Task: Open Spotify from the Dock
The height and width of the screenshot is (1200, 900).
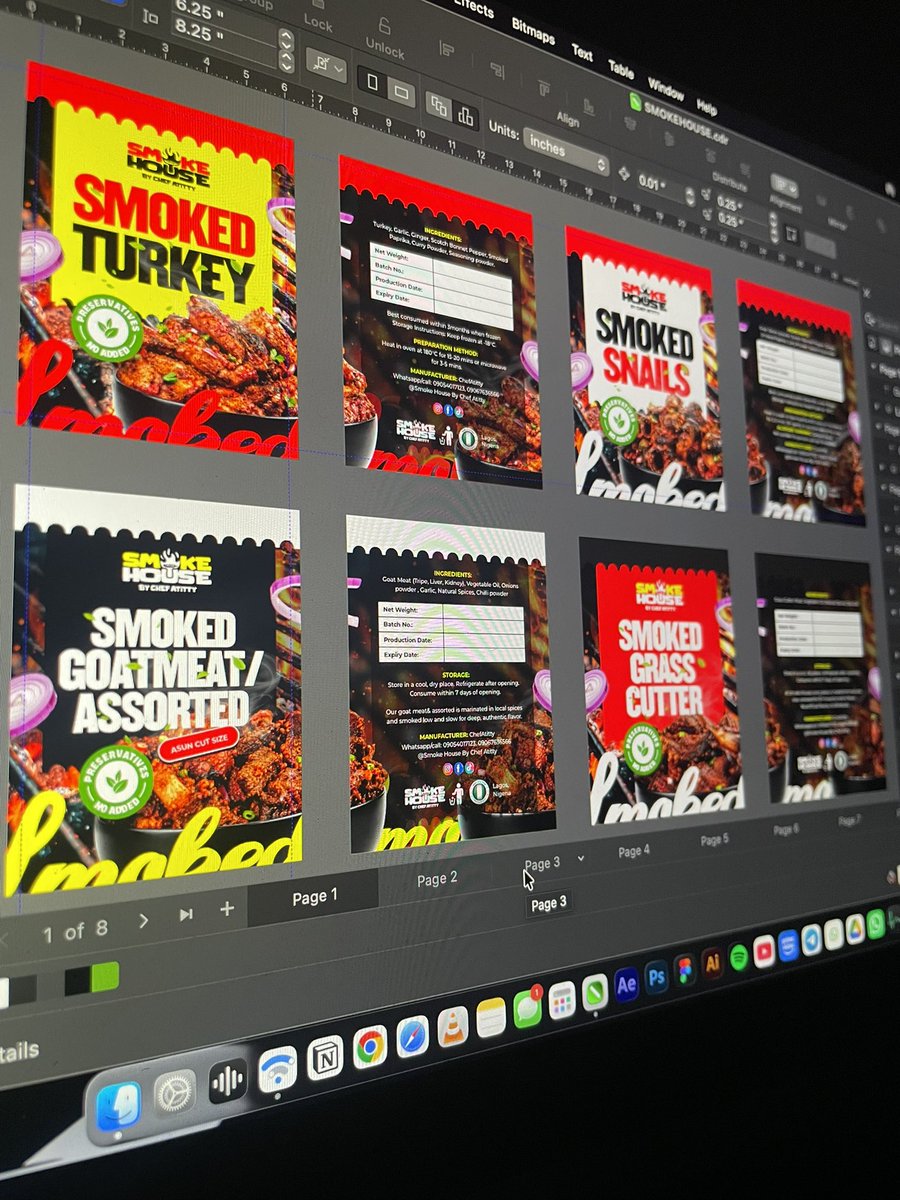Action: (x=739, y=956)
